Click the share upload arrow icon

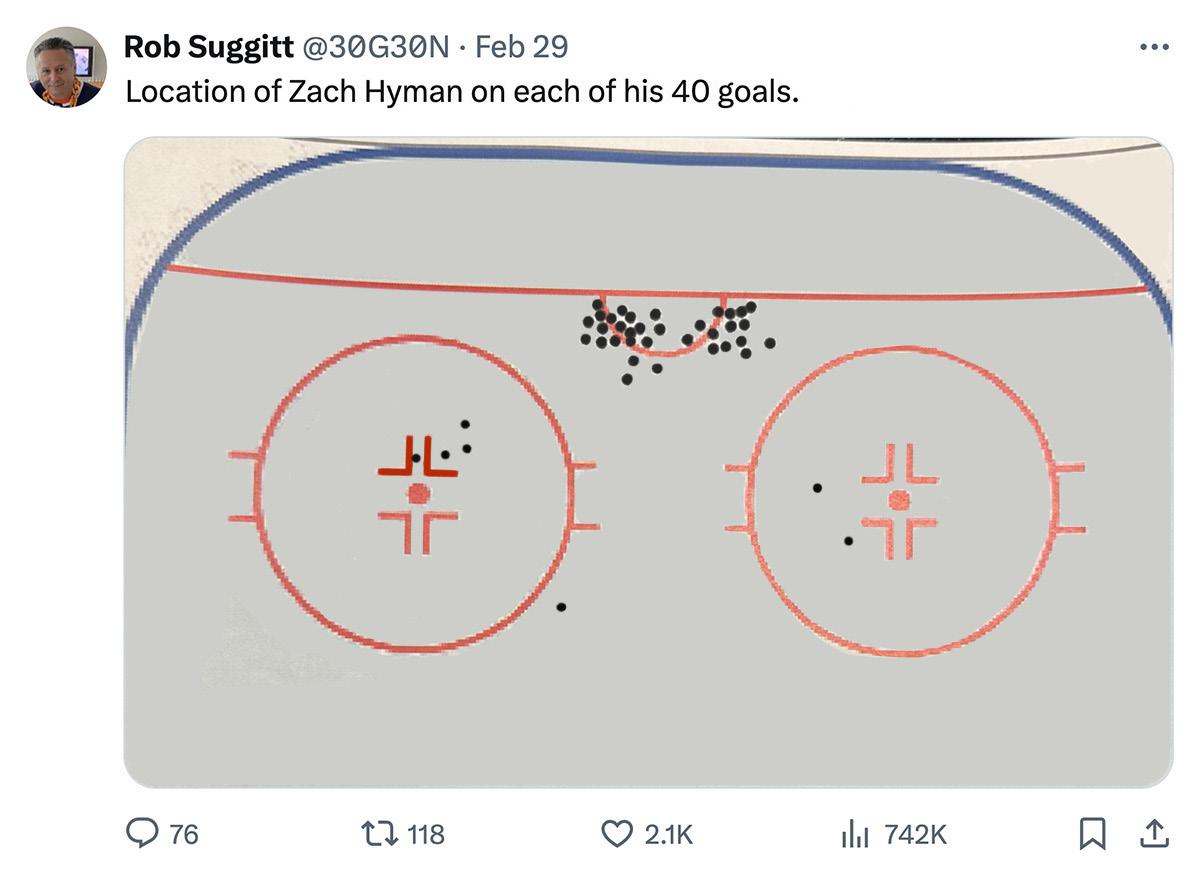coord(1153,833)
